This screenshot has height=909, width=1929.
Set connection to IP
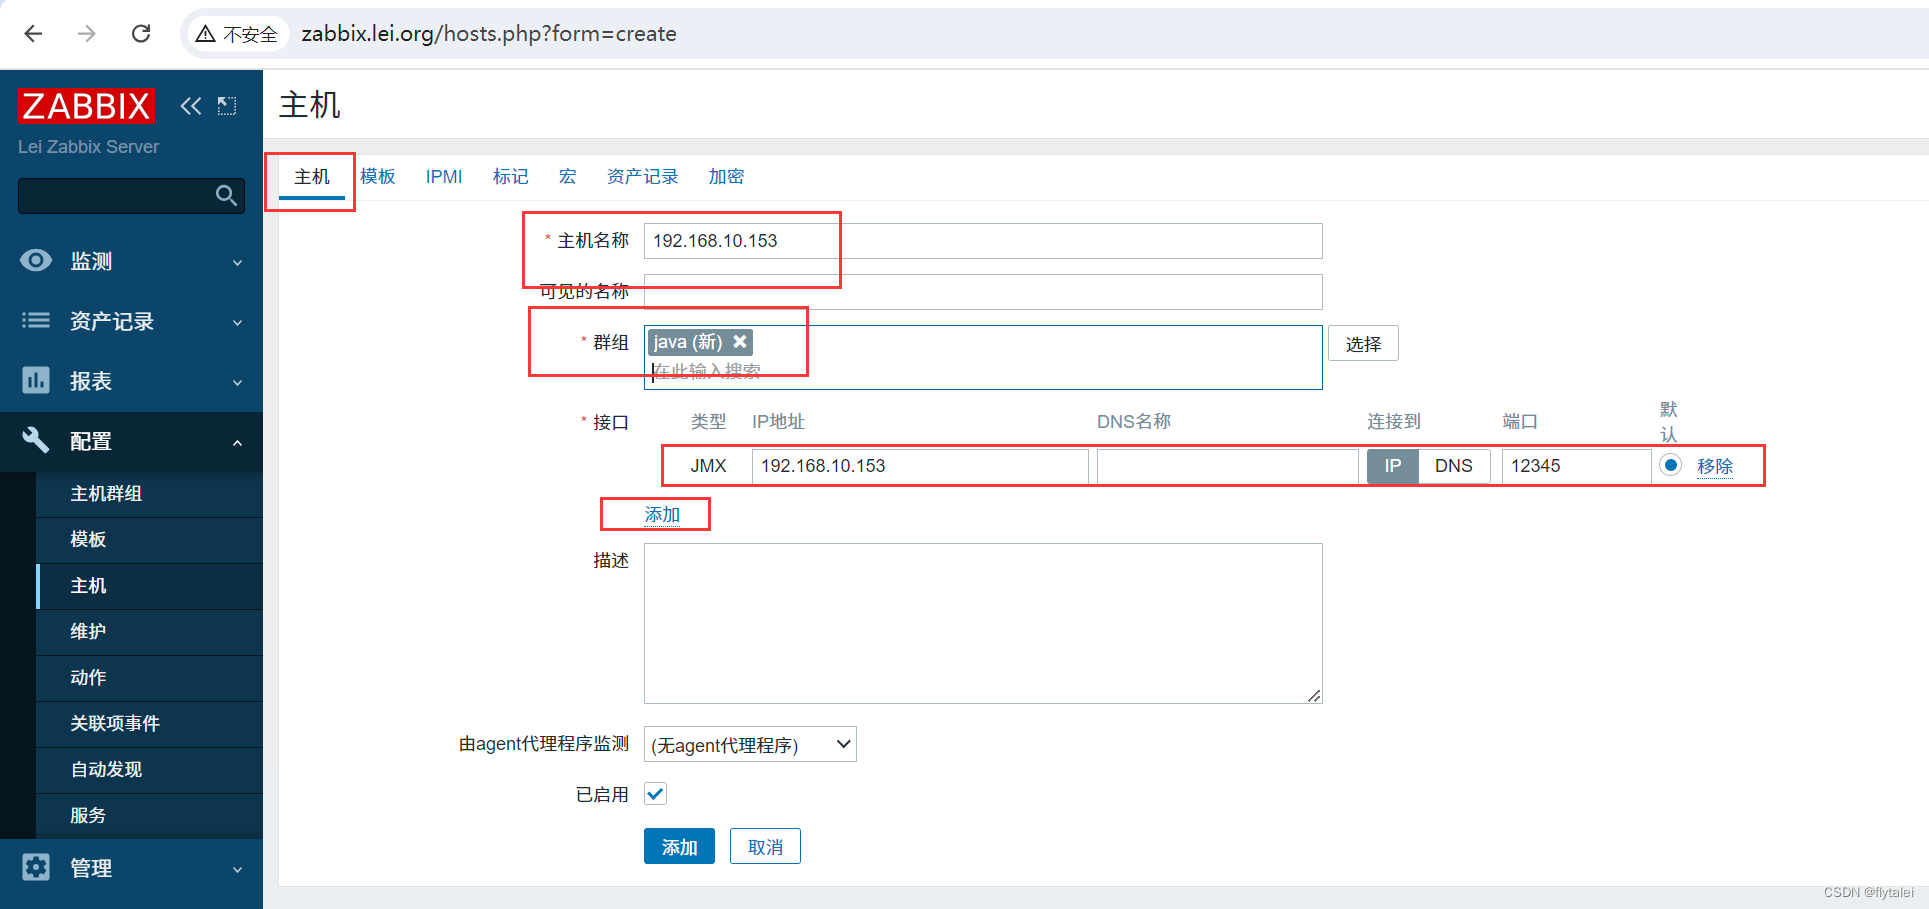coord(1392,466)
